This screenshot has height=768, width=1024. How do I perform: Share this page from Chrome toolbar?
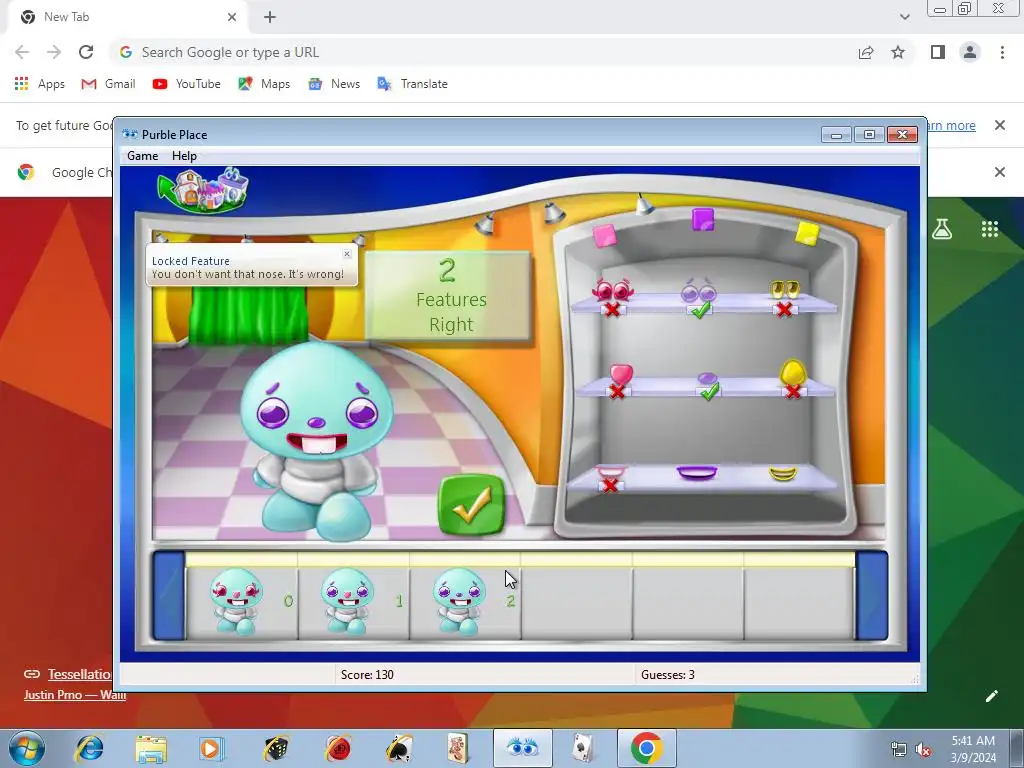(x=866, y=52)
